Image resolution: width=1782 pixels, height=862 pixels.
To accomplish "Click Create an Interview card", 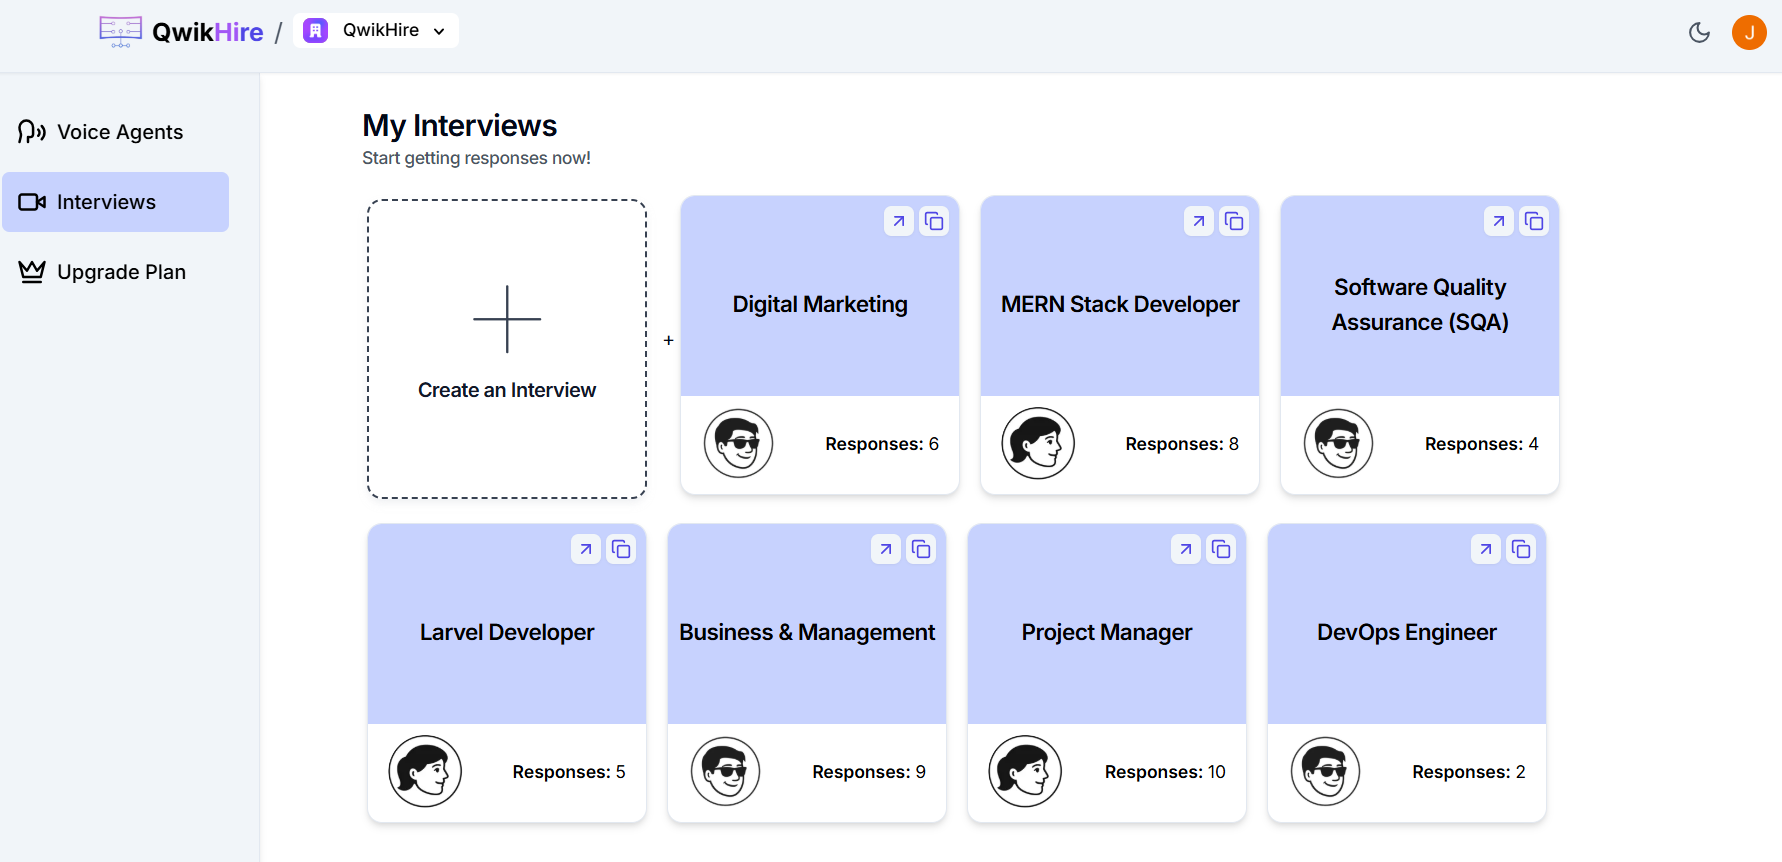I will point(507,349).
